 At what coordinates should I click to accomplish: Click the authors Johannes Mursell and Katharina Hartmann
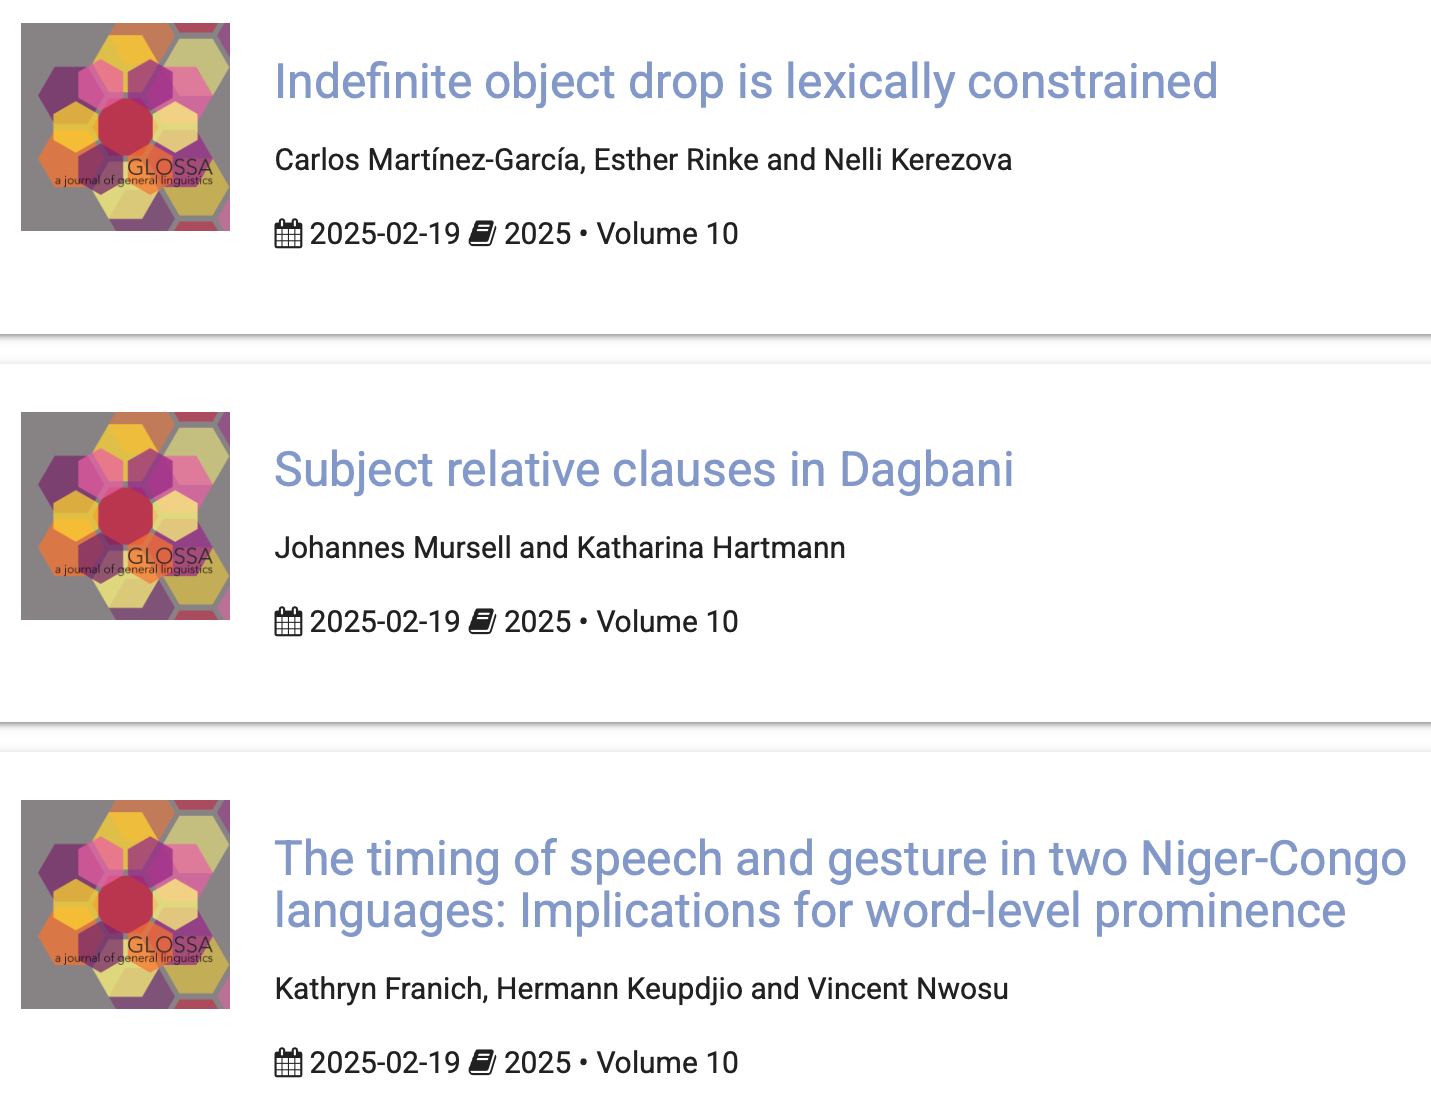(560, 548)
